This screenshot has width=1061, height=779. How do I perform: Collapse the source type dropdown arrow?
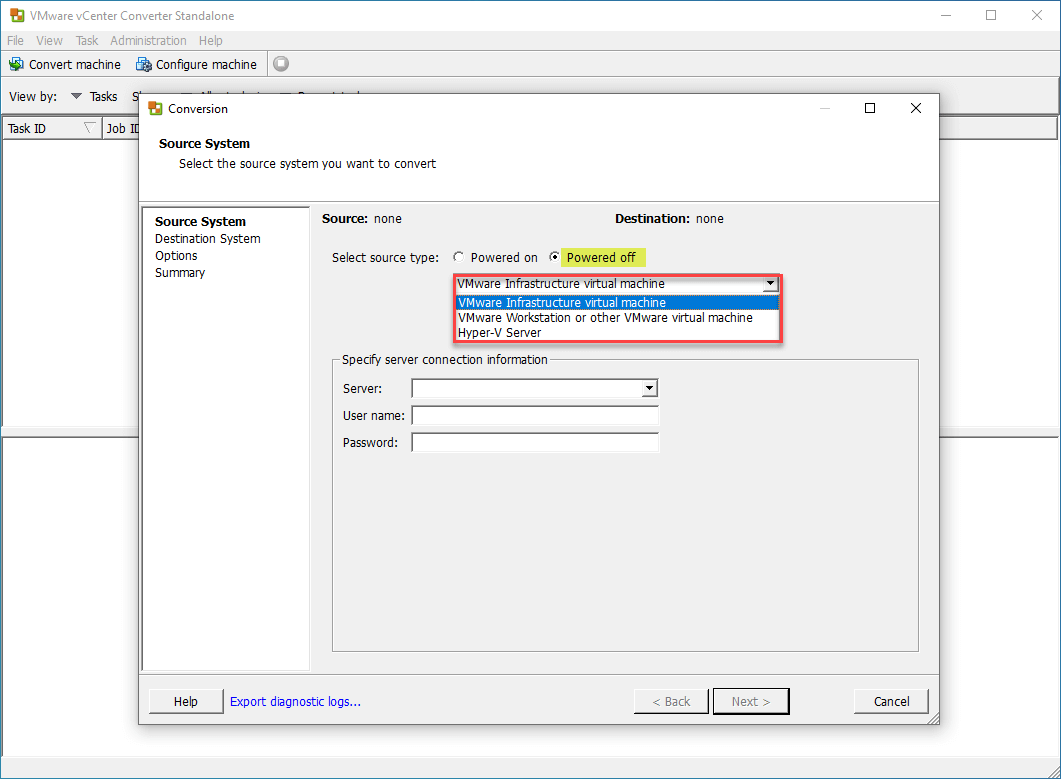[x=769, y=284]
